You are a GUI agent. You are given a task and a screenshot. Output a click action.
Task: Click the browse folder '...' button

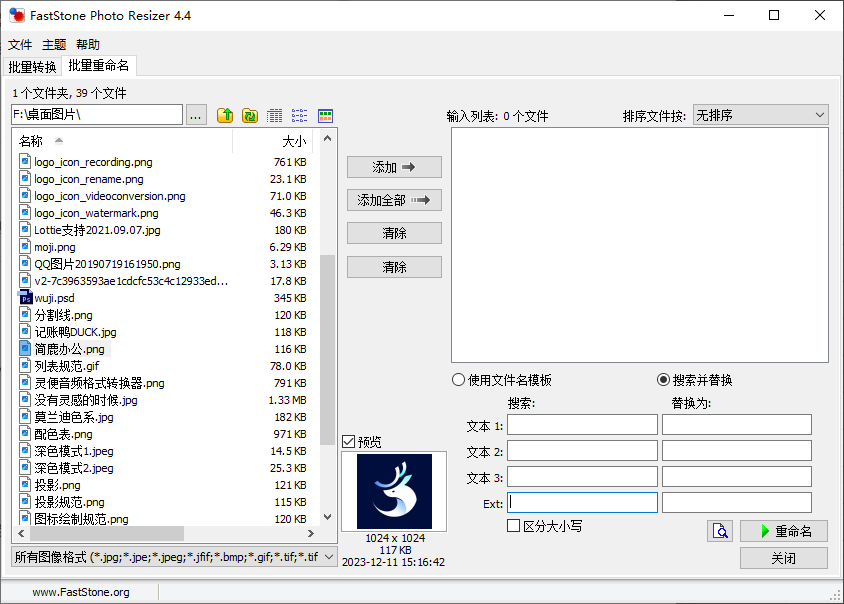click(x=196, y=115)
